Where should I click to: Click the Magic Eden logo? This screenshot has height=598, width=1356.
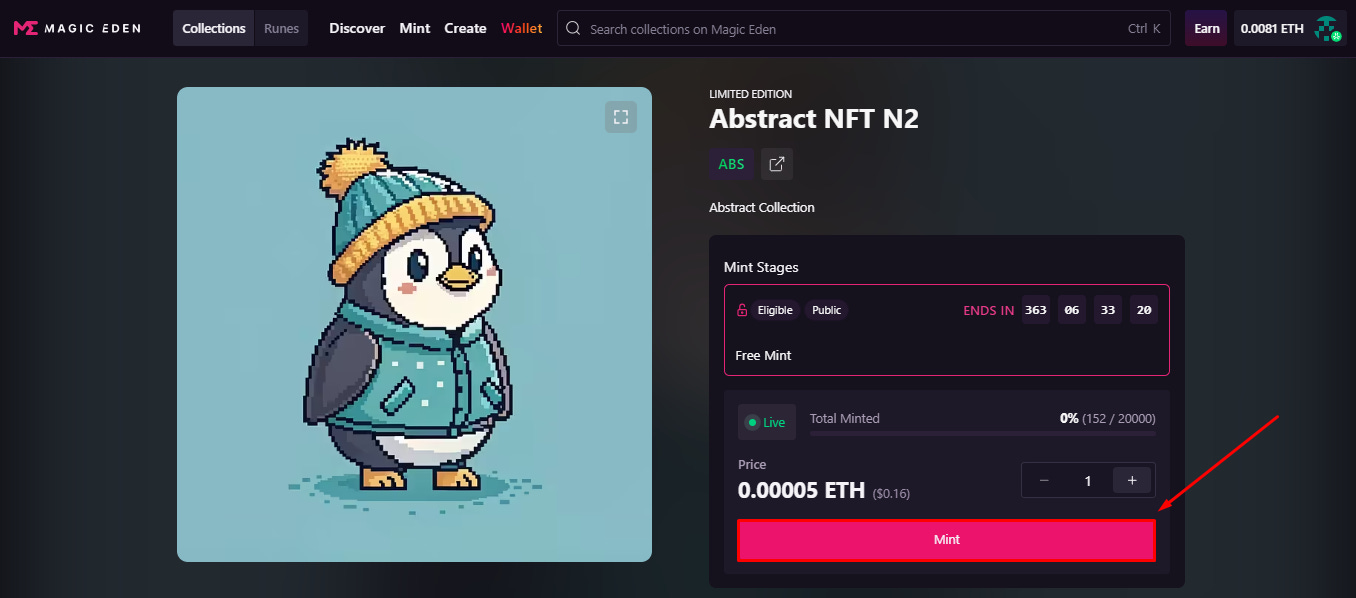coord(76,27)
